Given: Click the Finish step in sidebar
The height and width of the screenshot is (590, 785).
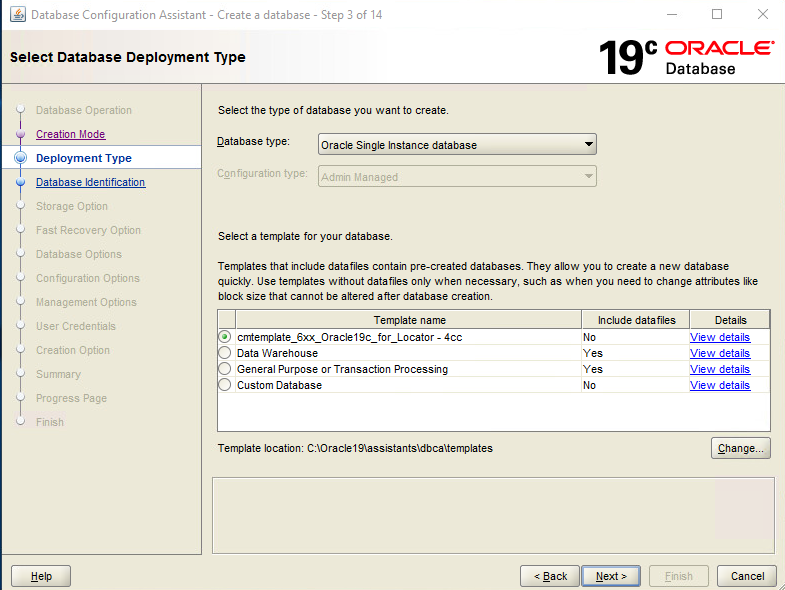Looking at the screenshot, I should click(x=50, y=423).
